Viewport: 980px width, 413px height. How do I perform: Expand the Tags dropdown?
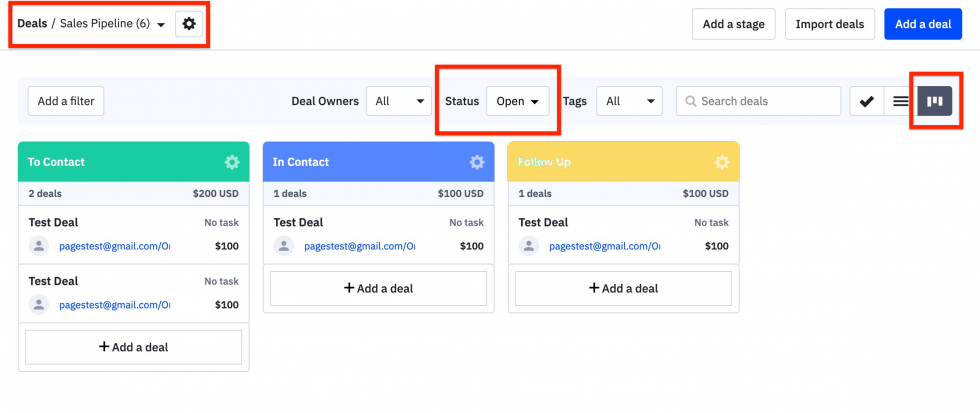629,101
